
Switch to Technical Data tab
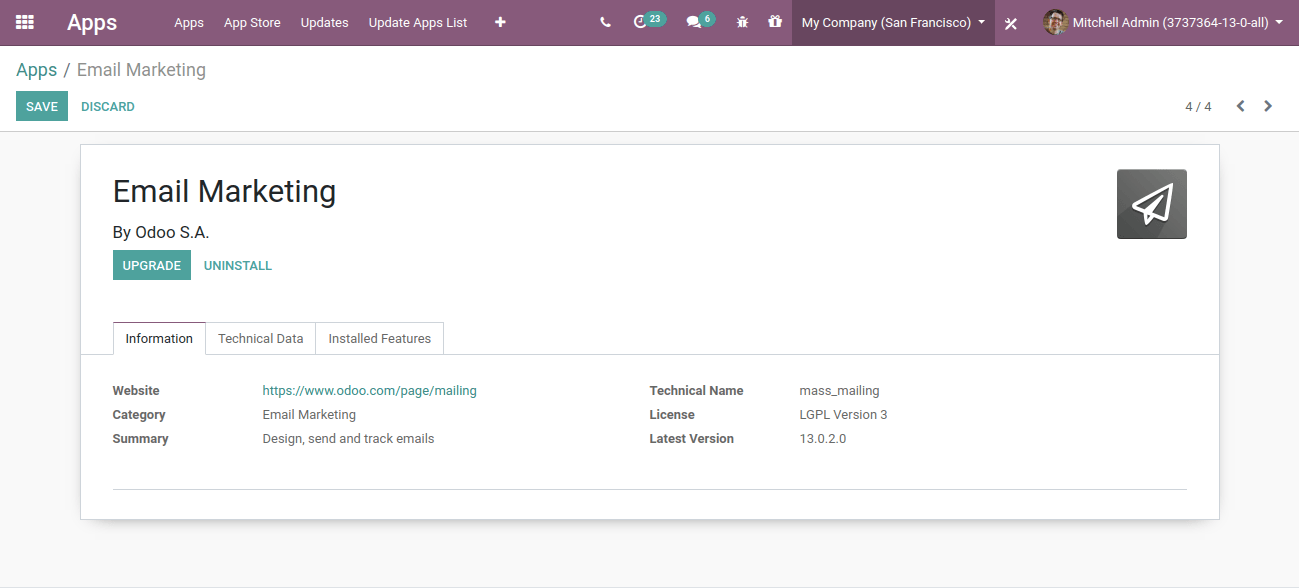261,338
